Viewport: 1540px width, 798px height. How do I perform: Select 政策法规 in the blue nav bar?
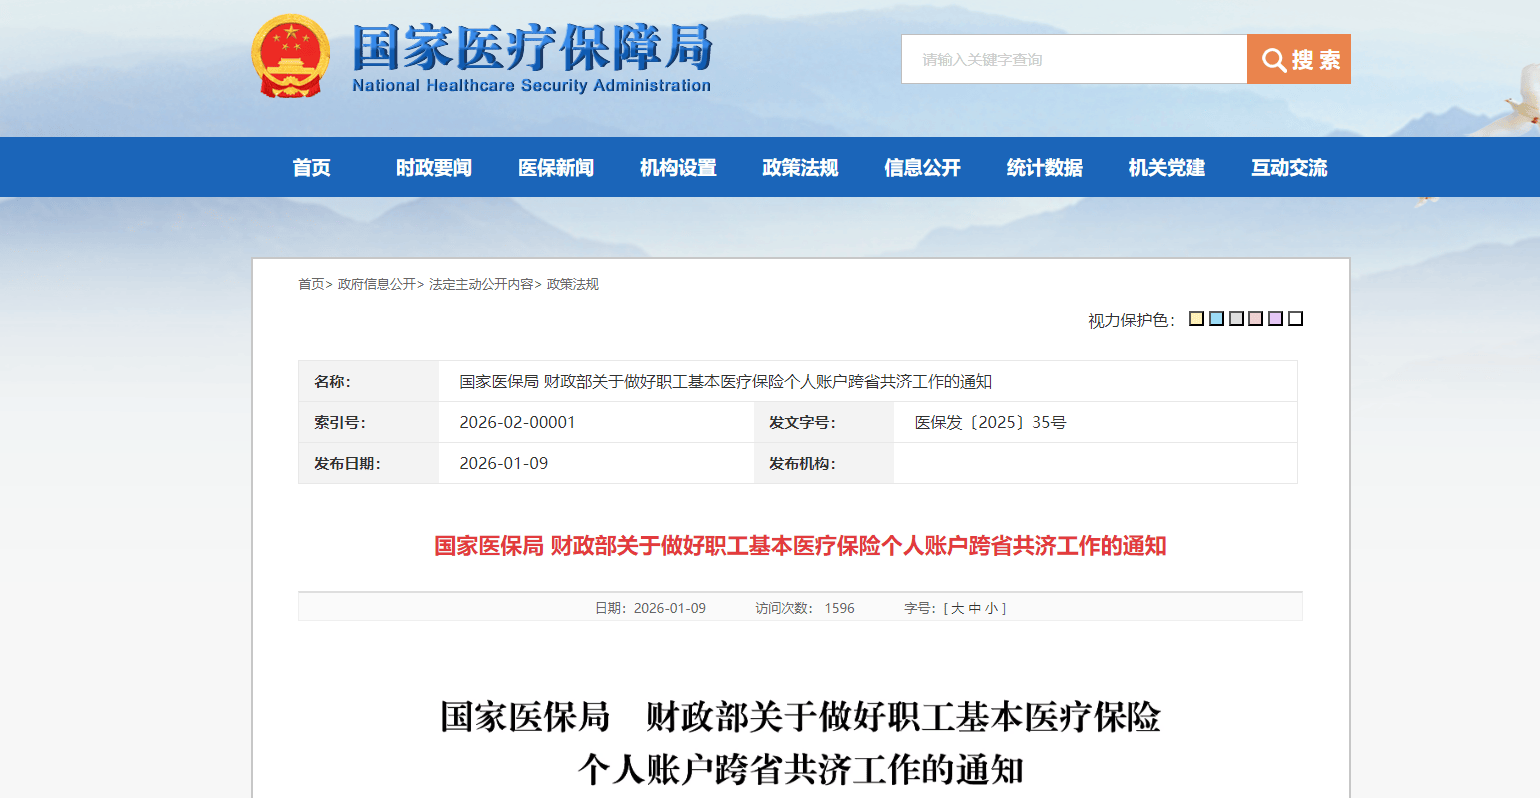pos(800,167)
